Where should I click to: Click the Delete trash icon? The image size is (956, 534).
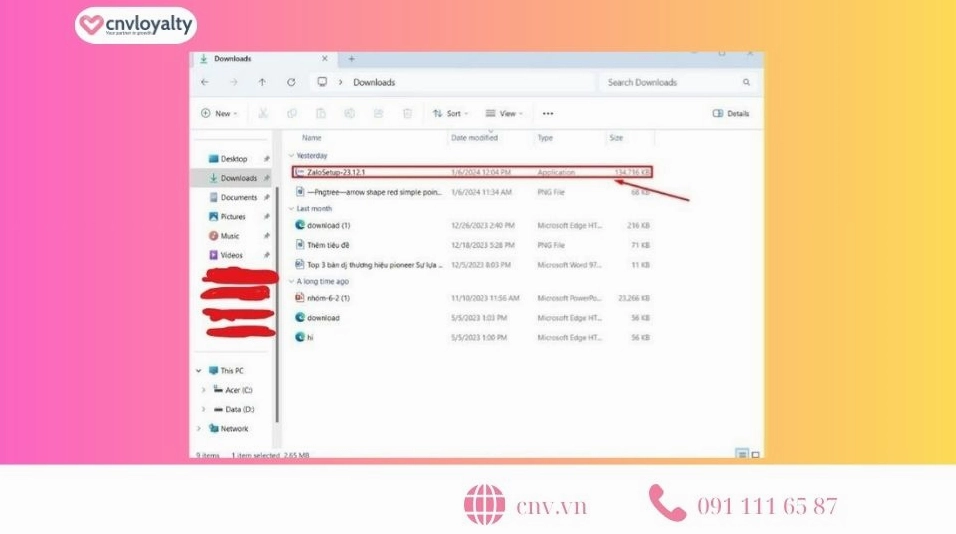pyautogui.click(x=407, y=113)
